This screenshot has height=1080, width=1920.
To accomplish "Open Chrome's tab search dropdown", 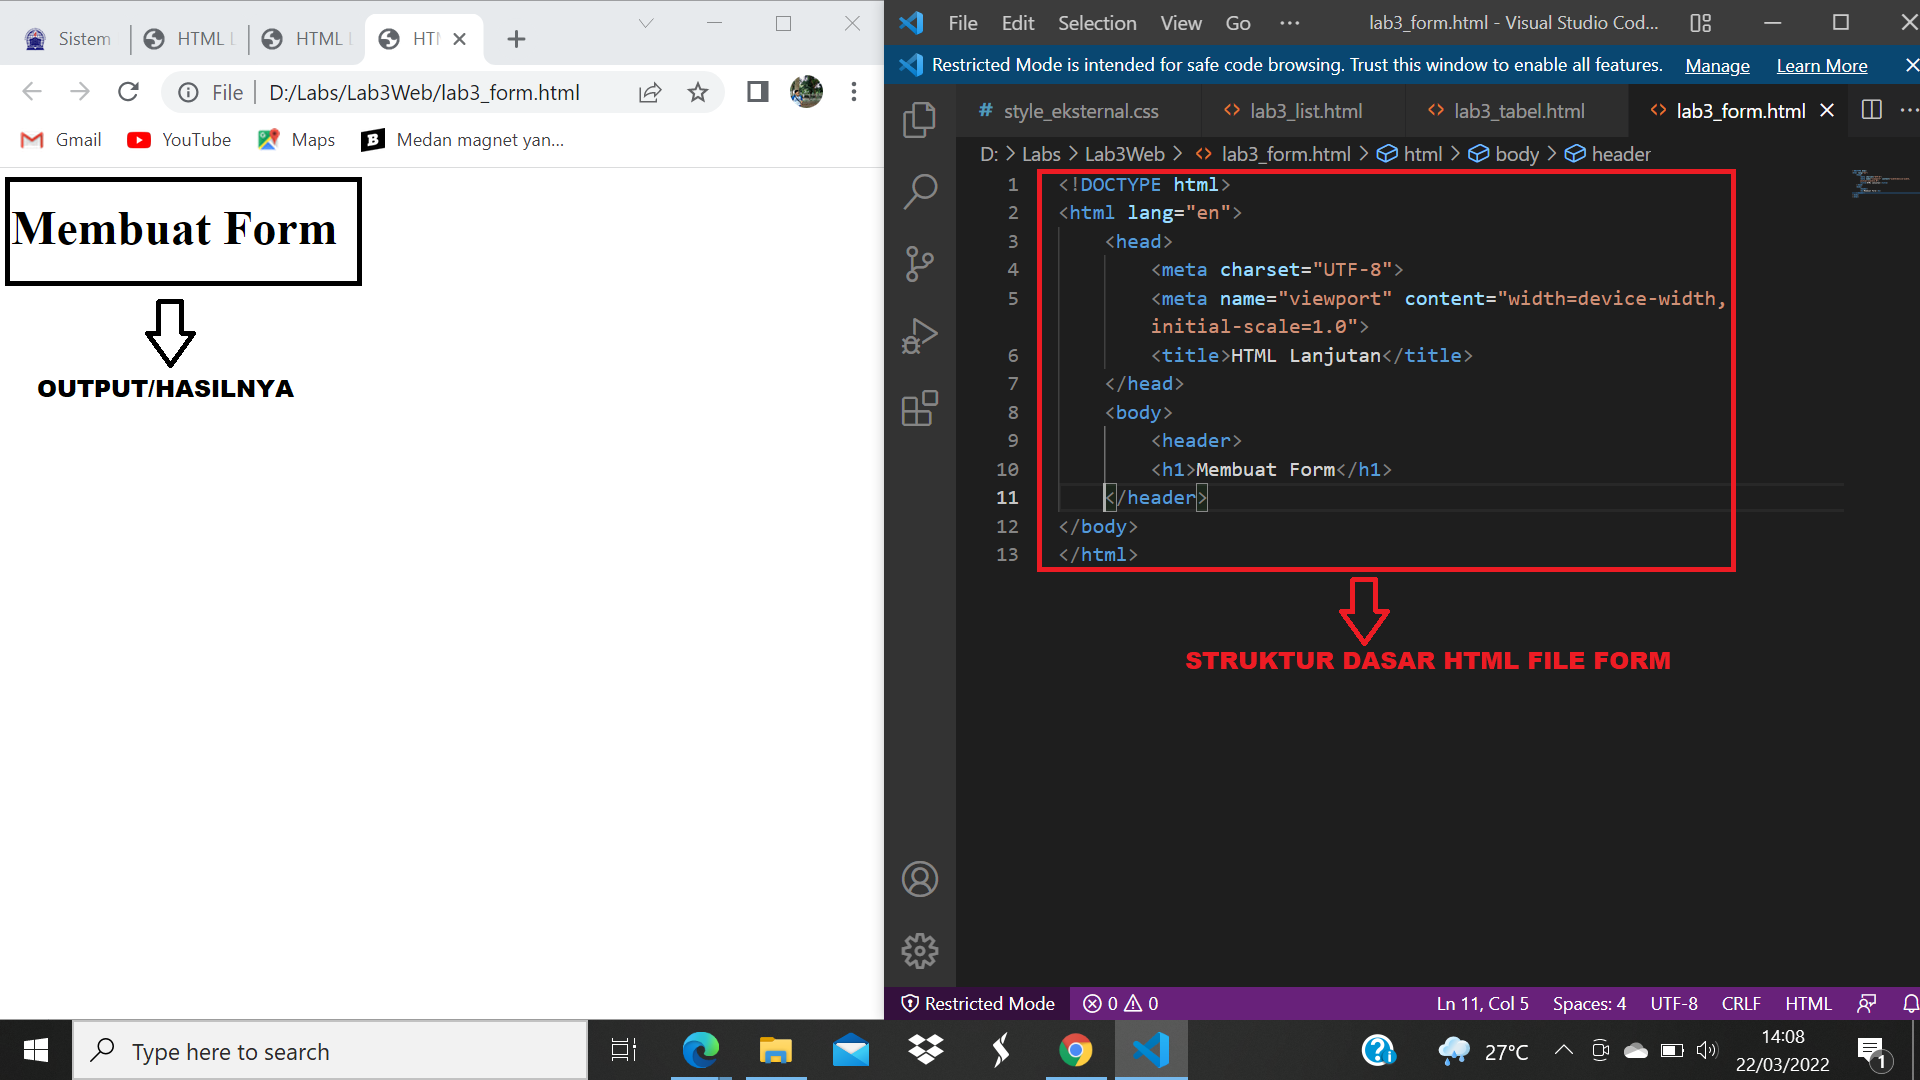I will (x=646, y=22).
